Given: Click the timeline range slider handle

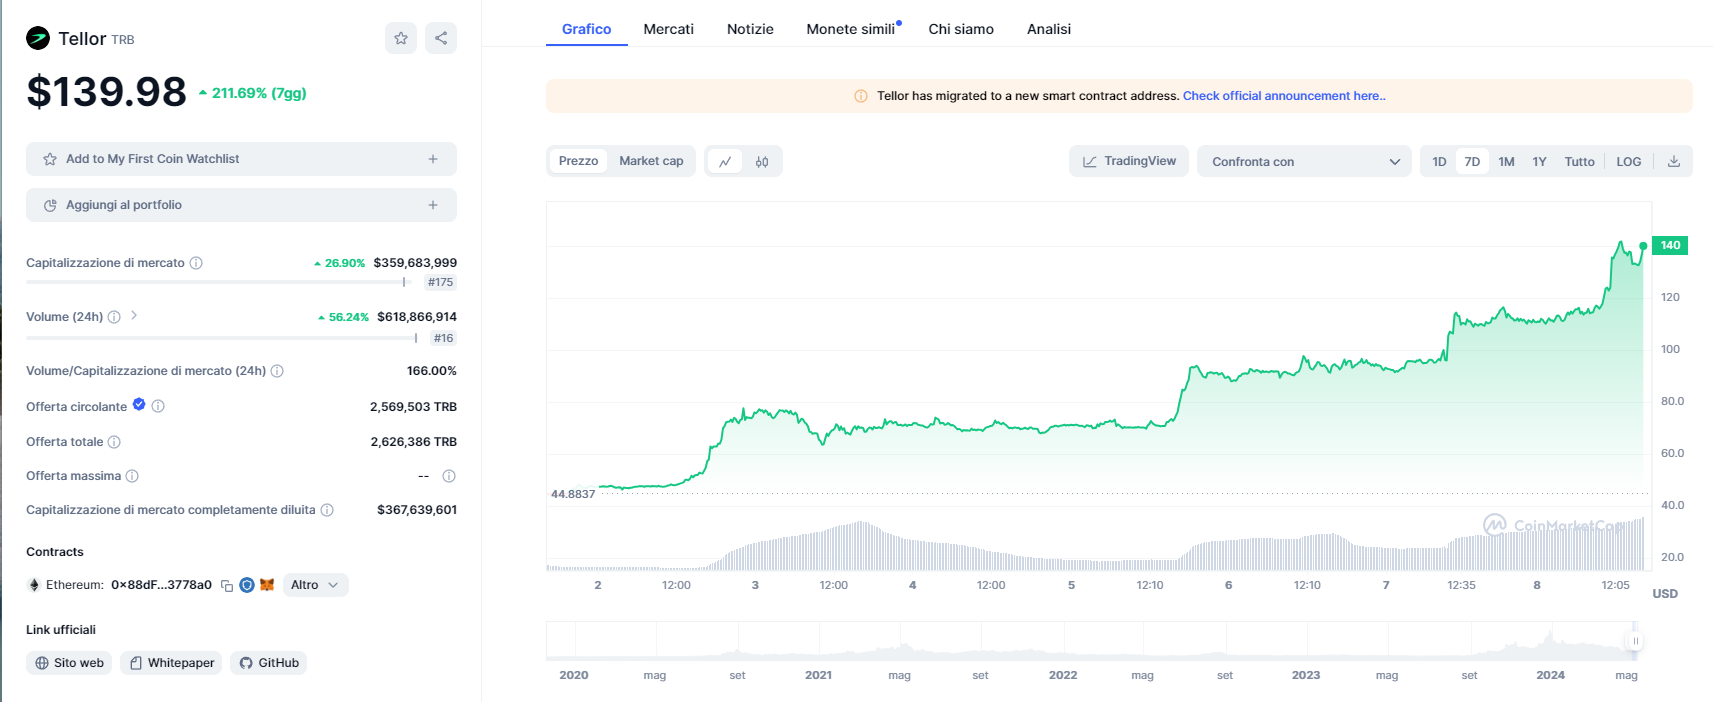Looking at the screenshot, I should [1635, 641].
